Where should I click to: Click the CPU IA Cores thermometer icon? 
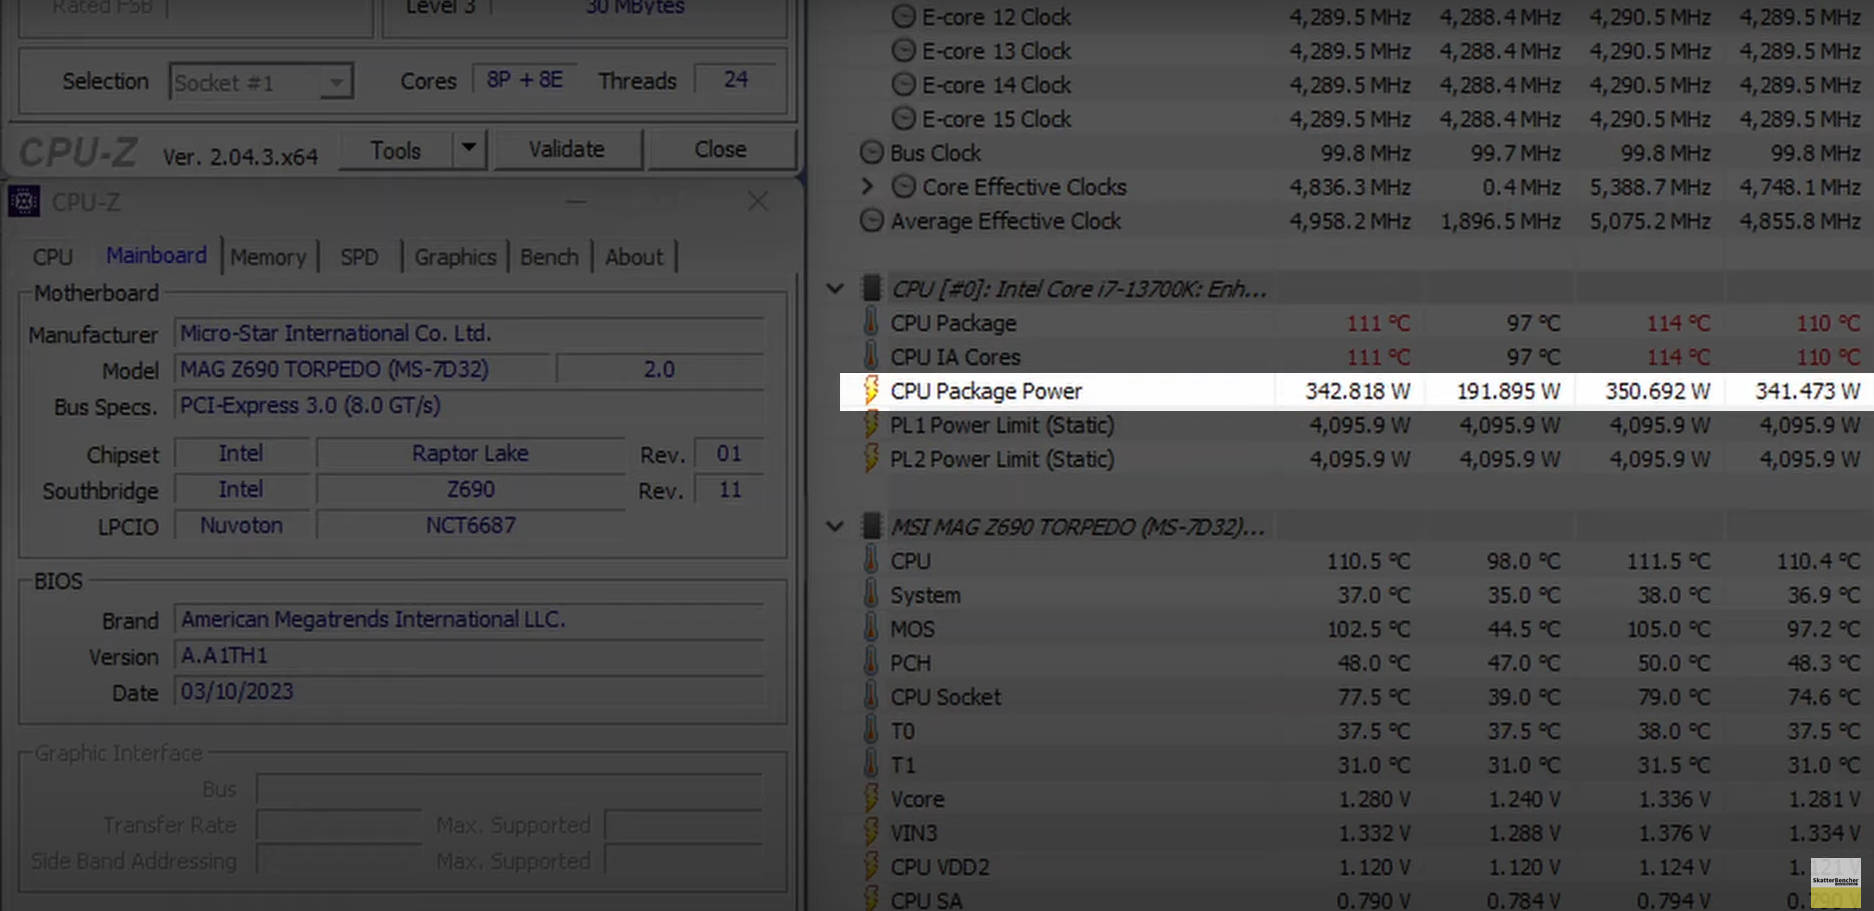pyautogui.click(x=871, y=357)
